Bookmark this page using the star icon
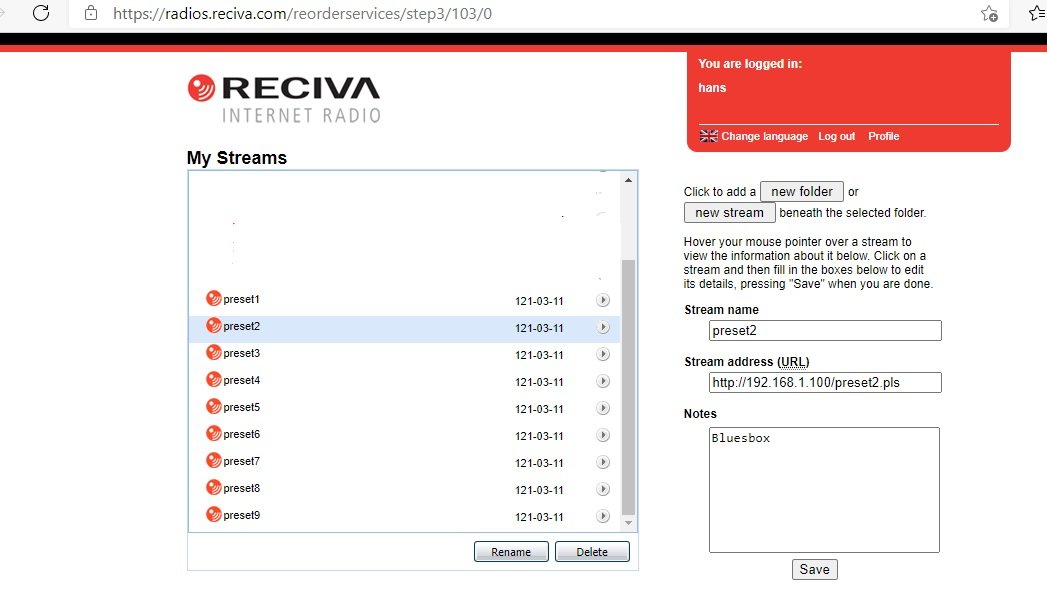 989,13
